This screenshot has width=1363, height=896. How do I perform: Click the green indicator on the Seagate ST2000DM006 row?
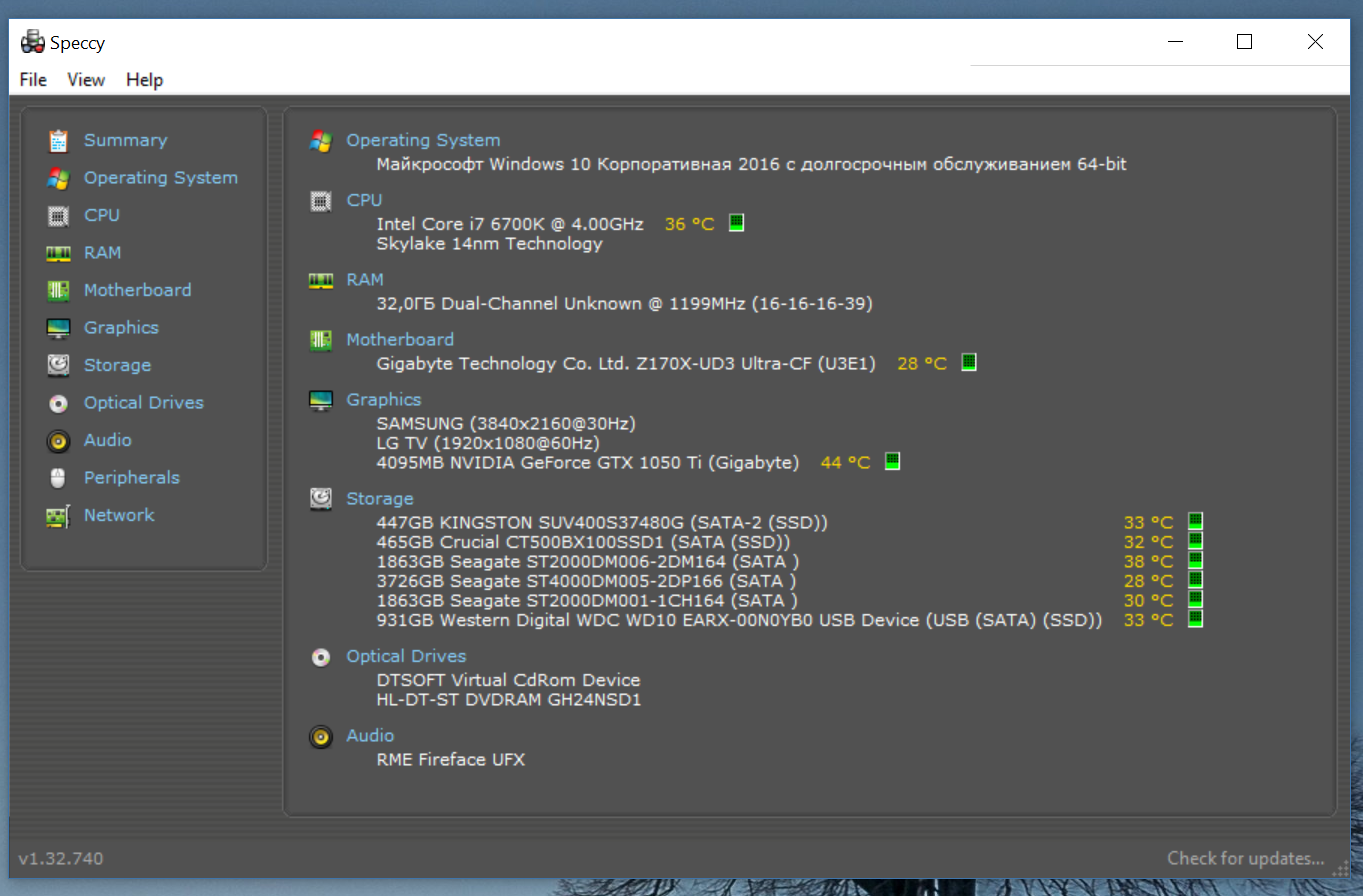tap(1195, 560)
